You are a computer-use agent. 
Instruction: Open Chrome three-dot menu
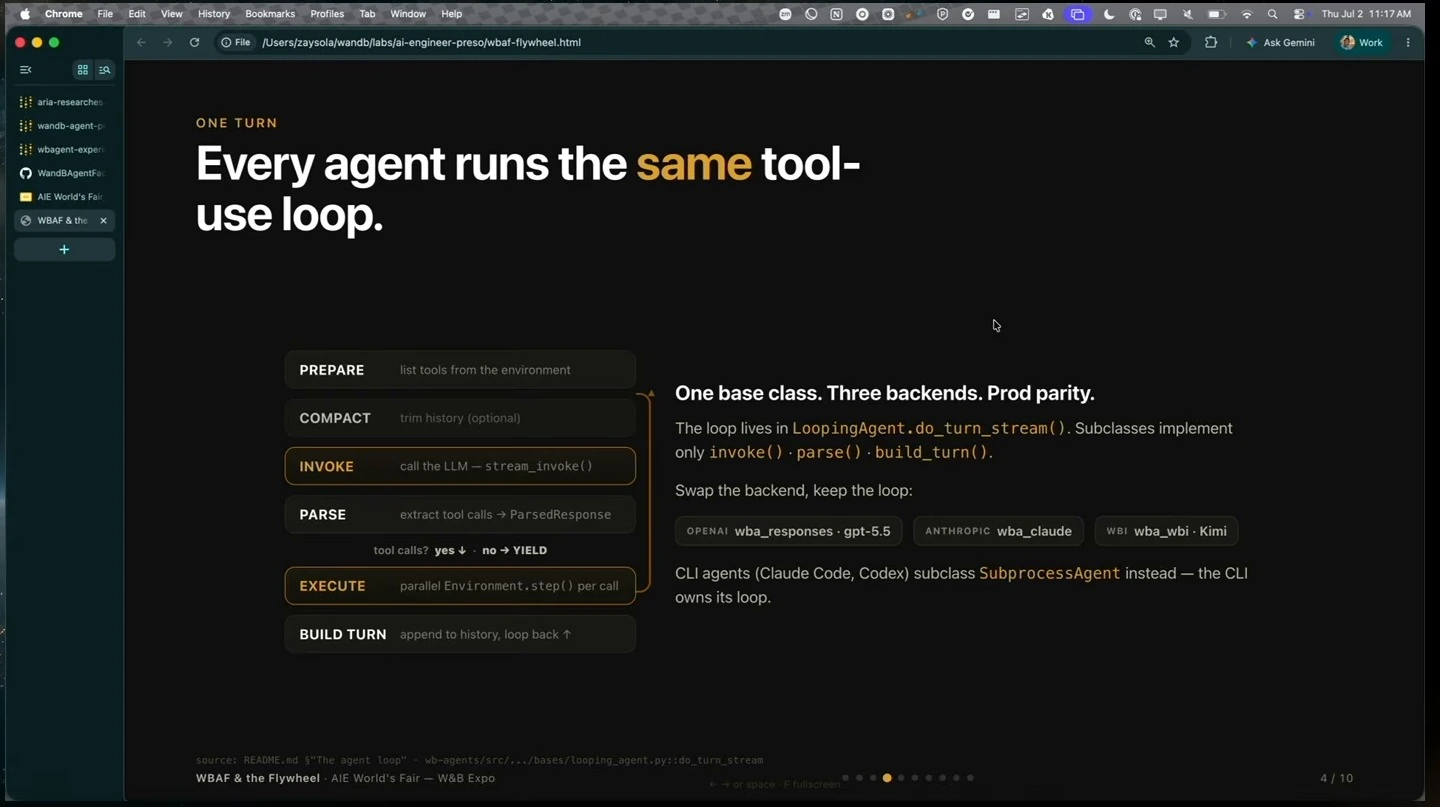click(1408, 42)
